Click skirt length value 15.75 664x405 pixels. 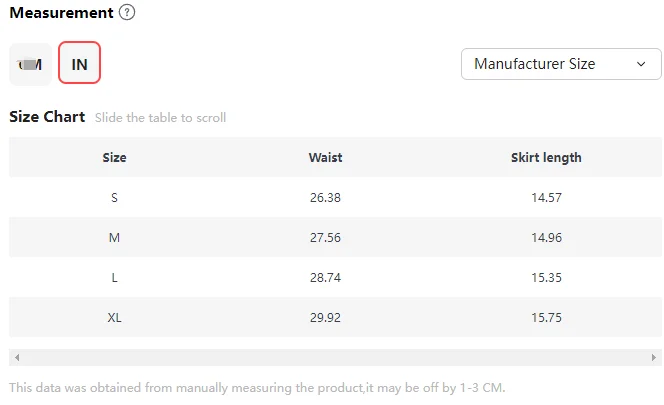(x=546, y=317)
